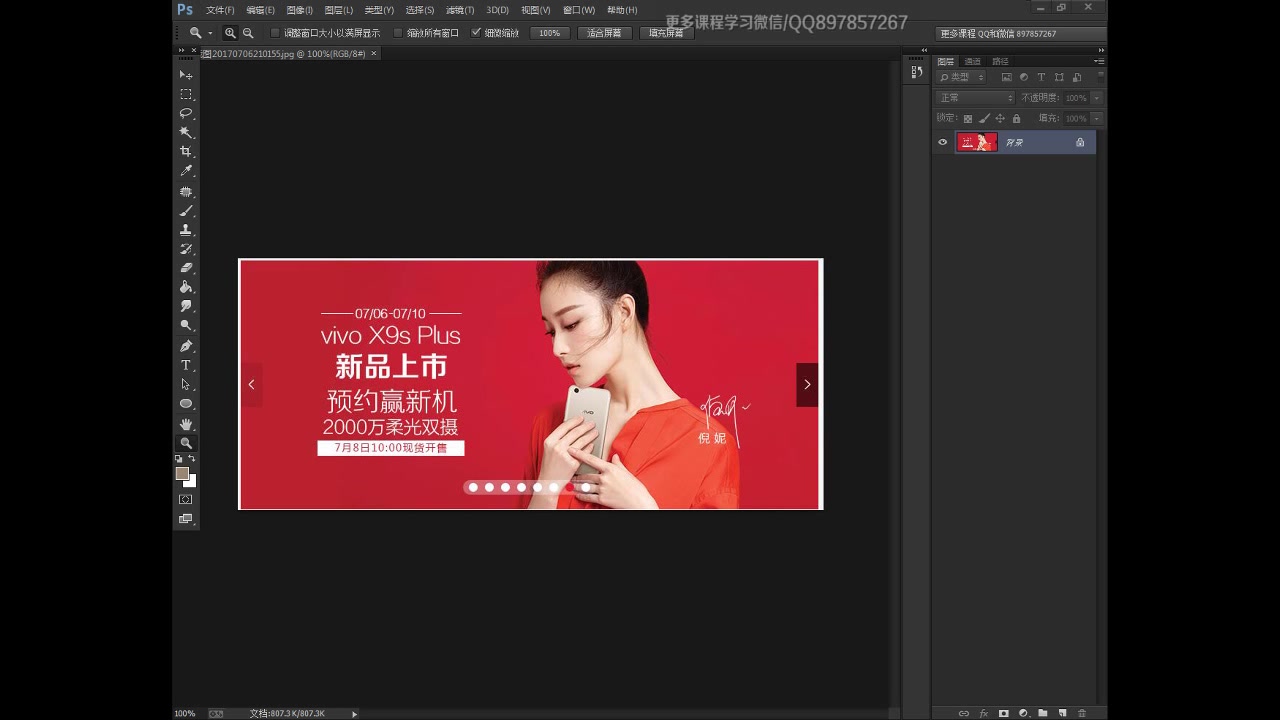Toggle lock position icon

tap(1000, 118)
